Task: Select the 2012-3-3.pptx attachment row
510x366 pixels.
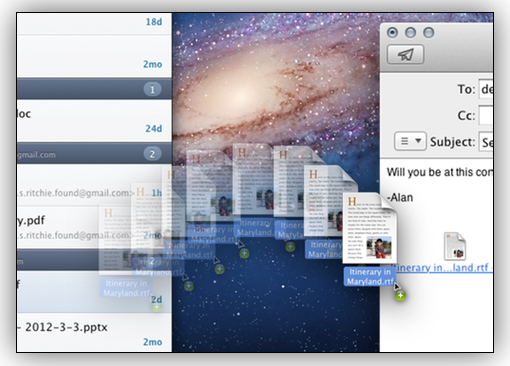Action: pos(94,333)
